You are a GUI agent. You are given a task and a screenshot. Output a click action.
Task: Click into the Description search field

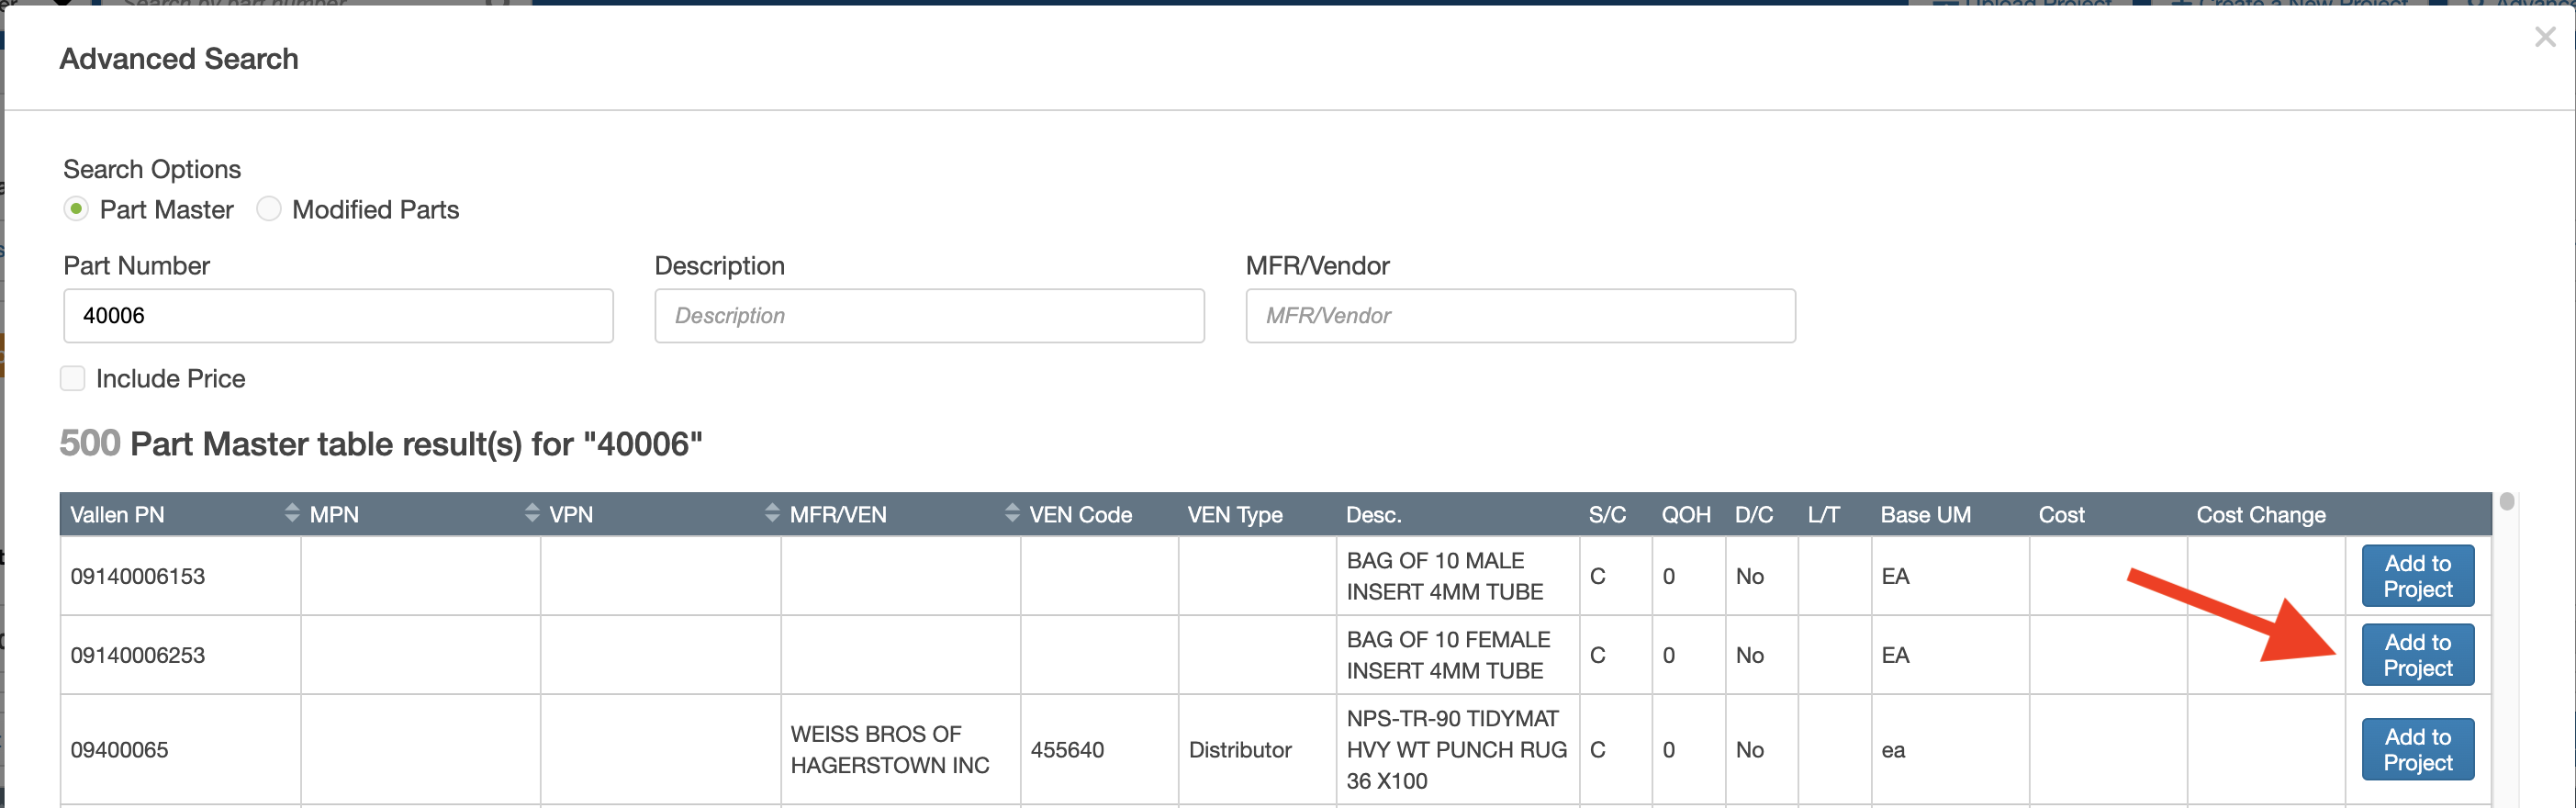929,316
